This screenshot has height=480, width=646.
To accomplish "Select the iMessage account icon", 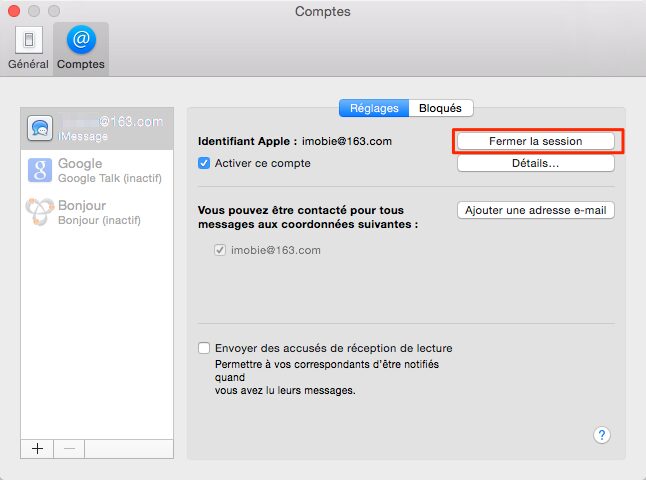I will [40, 128].
